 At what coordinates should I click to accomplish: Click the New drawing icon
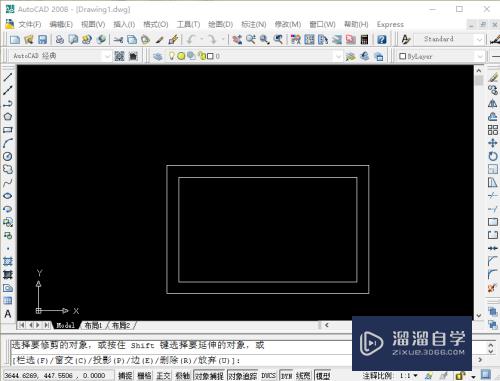[x=15, y=40]
